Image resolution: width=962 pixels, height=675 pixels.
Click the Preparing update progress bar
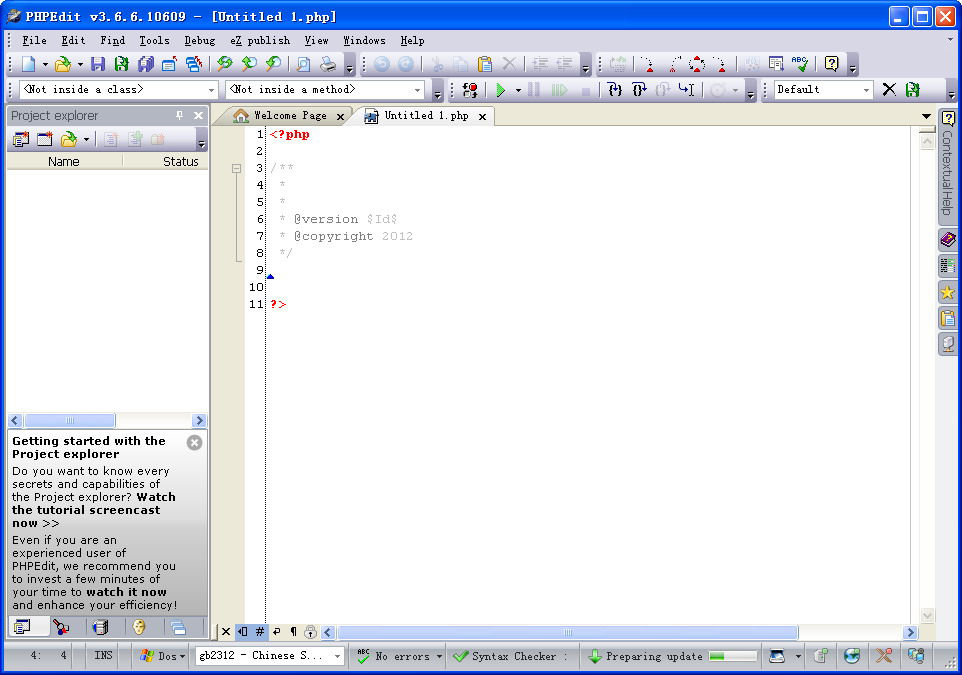tap(733, 656)
